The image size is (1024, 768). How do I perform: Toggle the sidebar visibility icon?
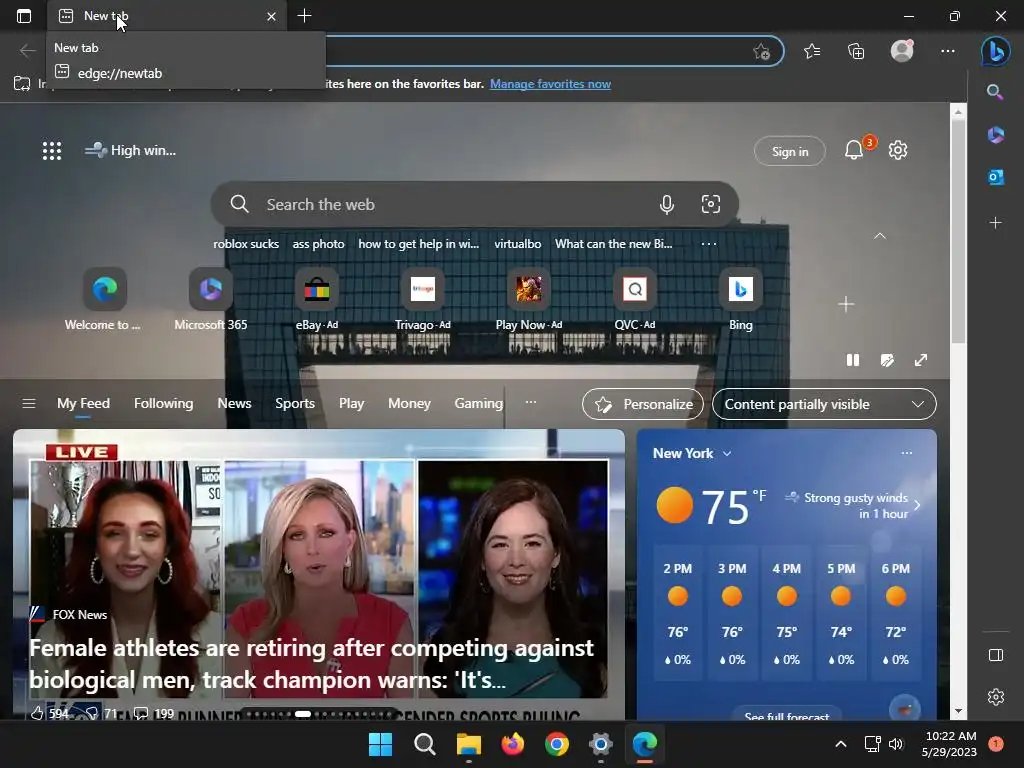pyautogui.click(x=996, y=655)
